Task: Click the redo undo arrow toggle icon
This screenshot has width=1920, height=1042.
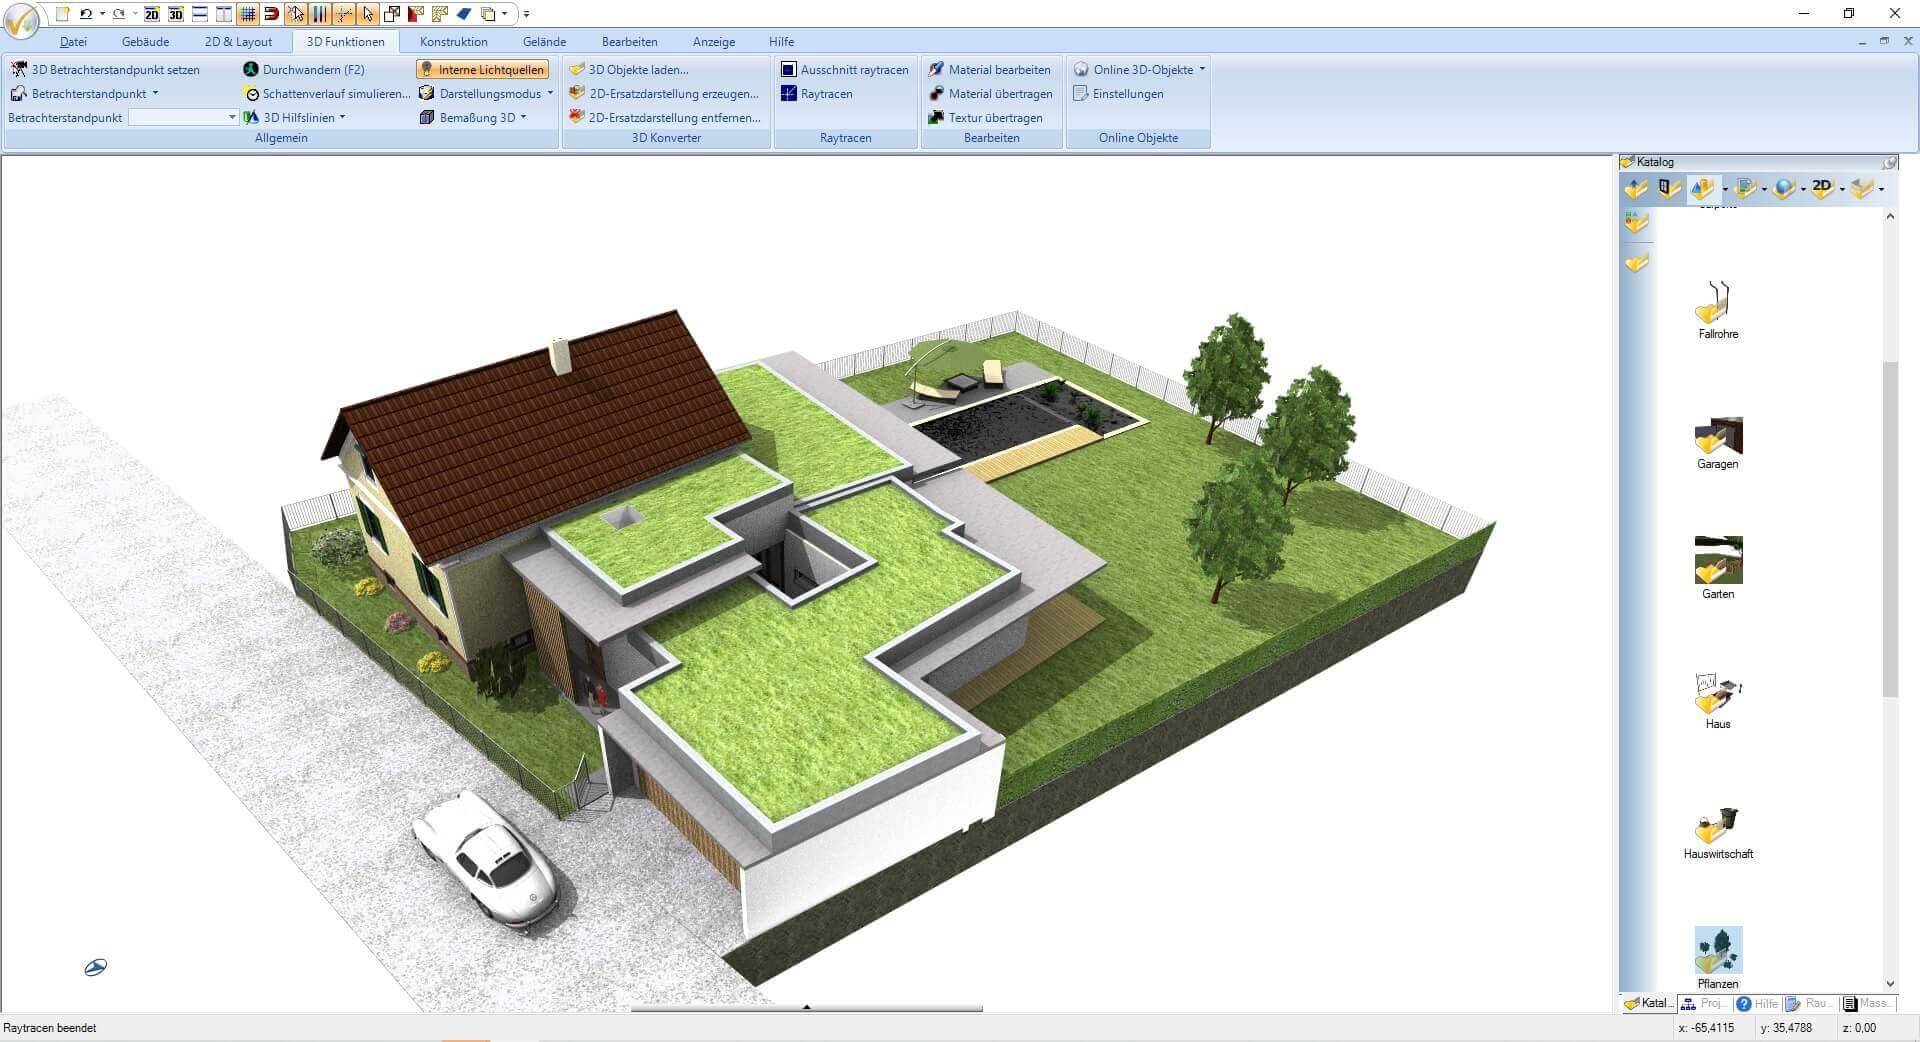Action: point(117,15)
